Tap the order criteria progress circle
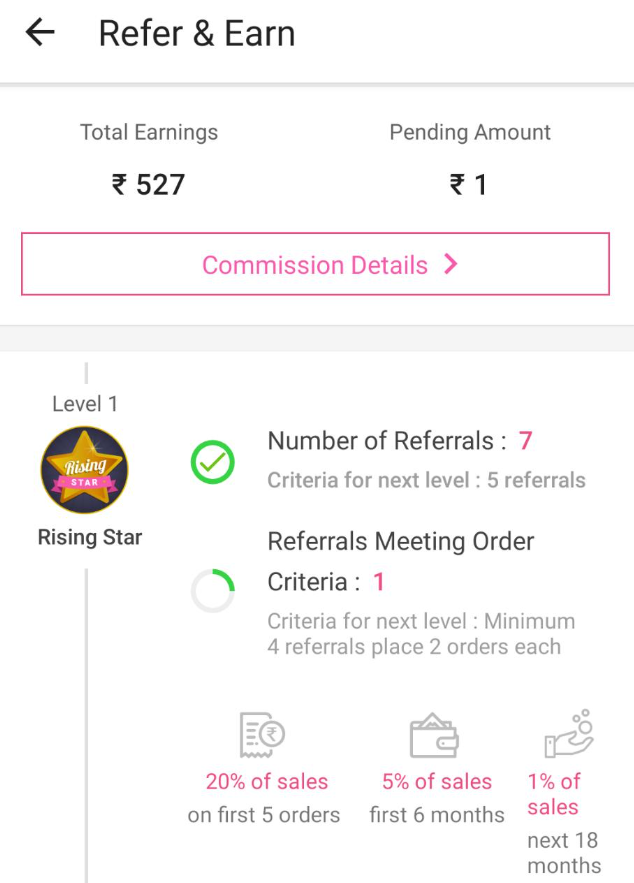 (211, 590)
